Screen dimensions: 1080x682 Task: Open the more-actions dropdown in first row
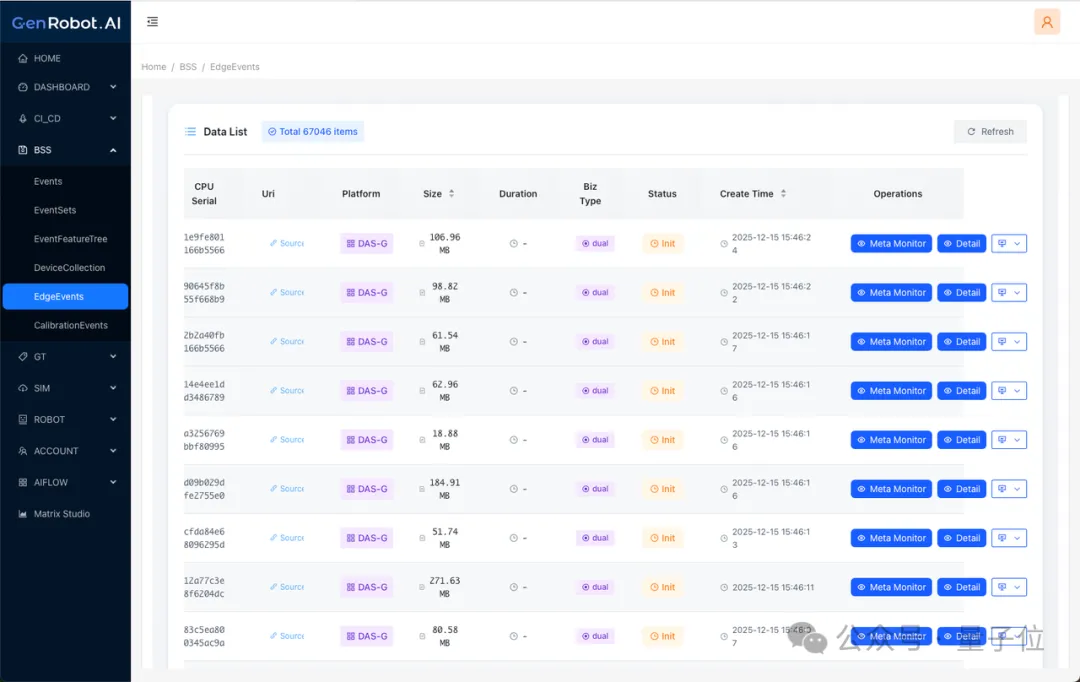point(1008,243)
